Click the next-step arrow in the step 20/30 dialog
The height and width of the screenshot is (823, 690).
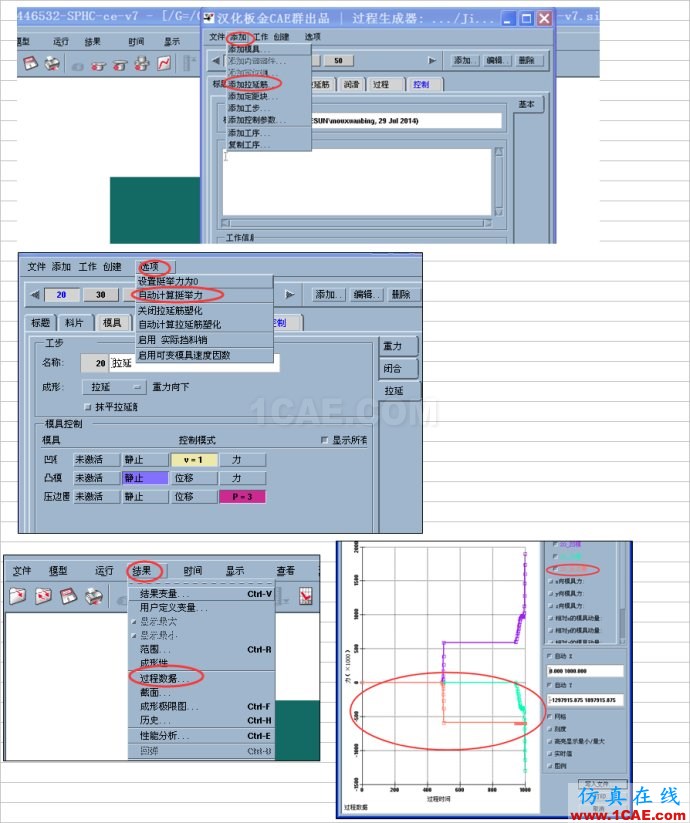pyautogui.click(x=290, y=295)
